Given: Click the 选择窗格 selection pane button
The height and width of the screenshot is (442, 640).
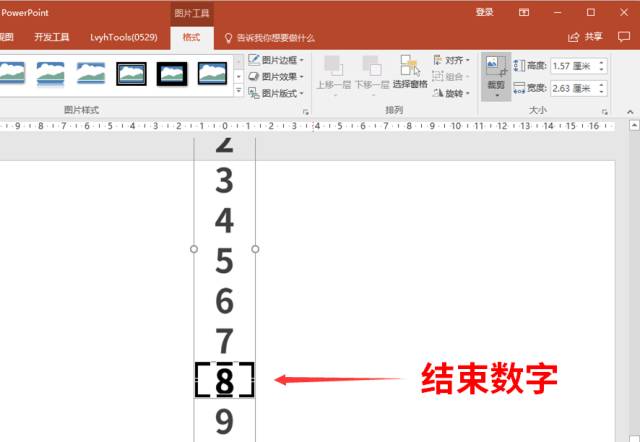Looking at the screenshot, I should point(410,72).
